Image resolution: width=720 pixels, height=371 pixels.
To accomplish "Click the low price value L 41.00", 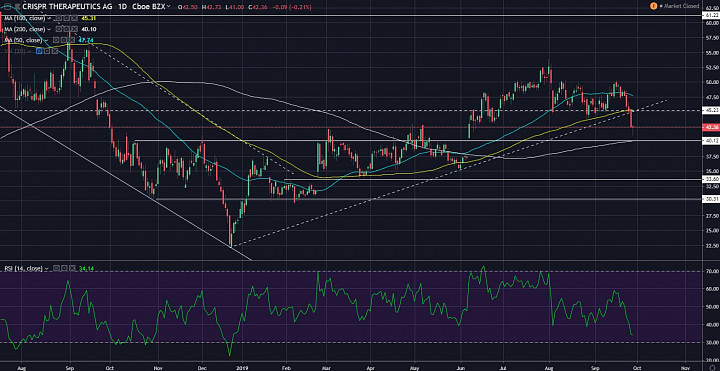I will pyautogui.click(x=235, y=7).
